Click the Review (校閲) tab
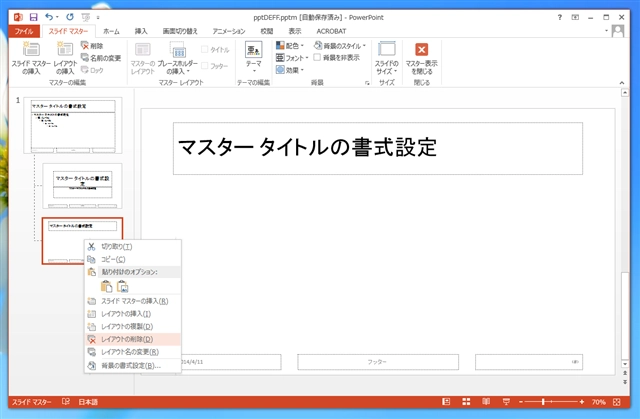Viewport: 640px width, 419px height. pos(267,31)
